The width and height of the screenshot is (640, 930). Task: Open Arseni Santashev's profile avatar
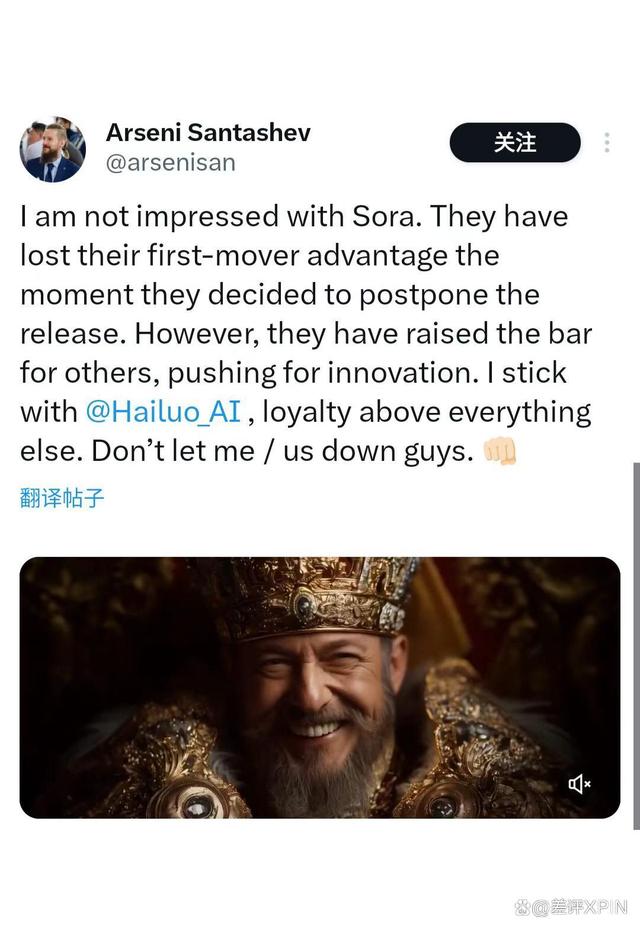point(52,149)
